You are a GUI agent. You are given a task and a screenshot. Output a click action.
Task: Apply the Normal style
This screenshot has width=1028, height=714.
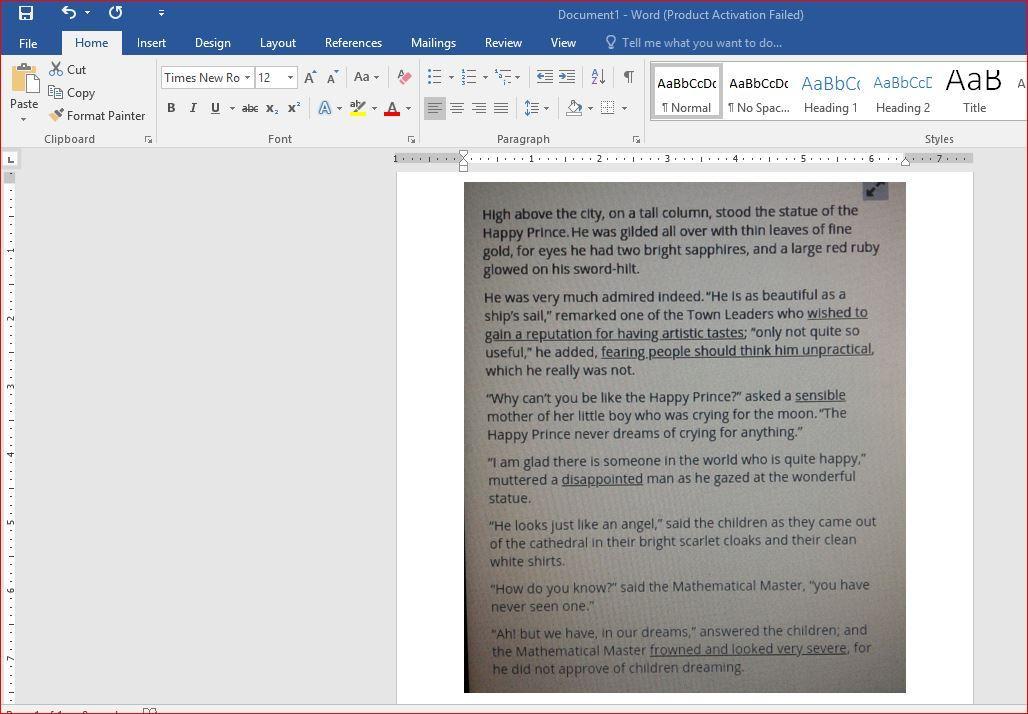(x=686, y=91)
